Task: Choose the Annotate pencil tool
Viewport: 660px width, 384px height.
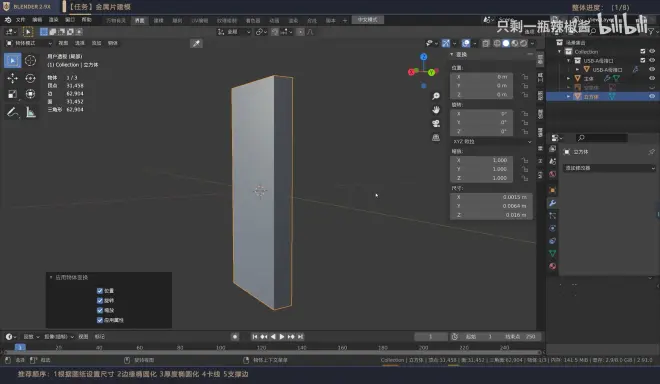Action: coord(13,112)
